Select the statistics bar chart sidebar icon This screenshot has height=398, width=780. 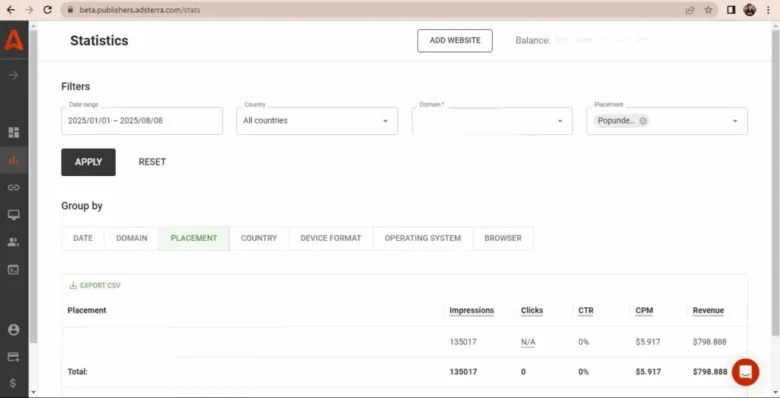14,160
